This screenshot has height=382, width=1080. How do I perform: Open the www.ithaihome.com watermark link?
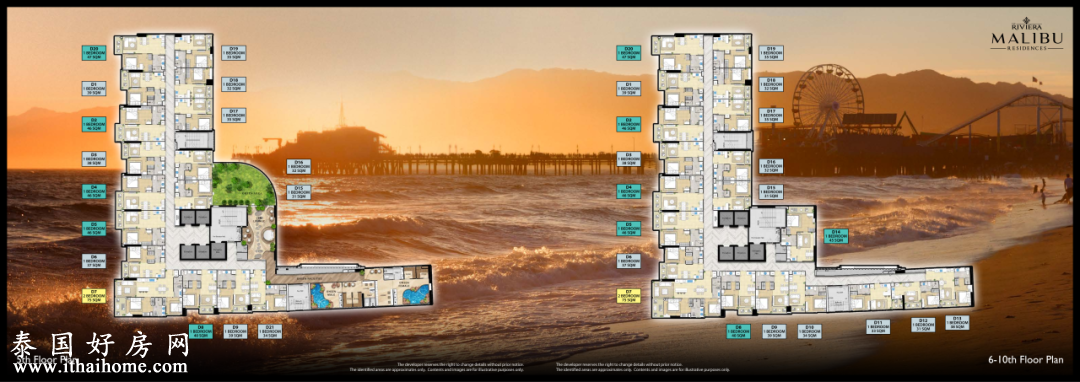coord(100,367)
